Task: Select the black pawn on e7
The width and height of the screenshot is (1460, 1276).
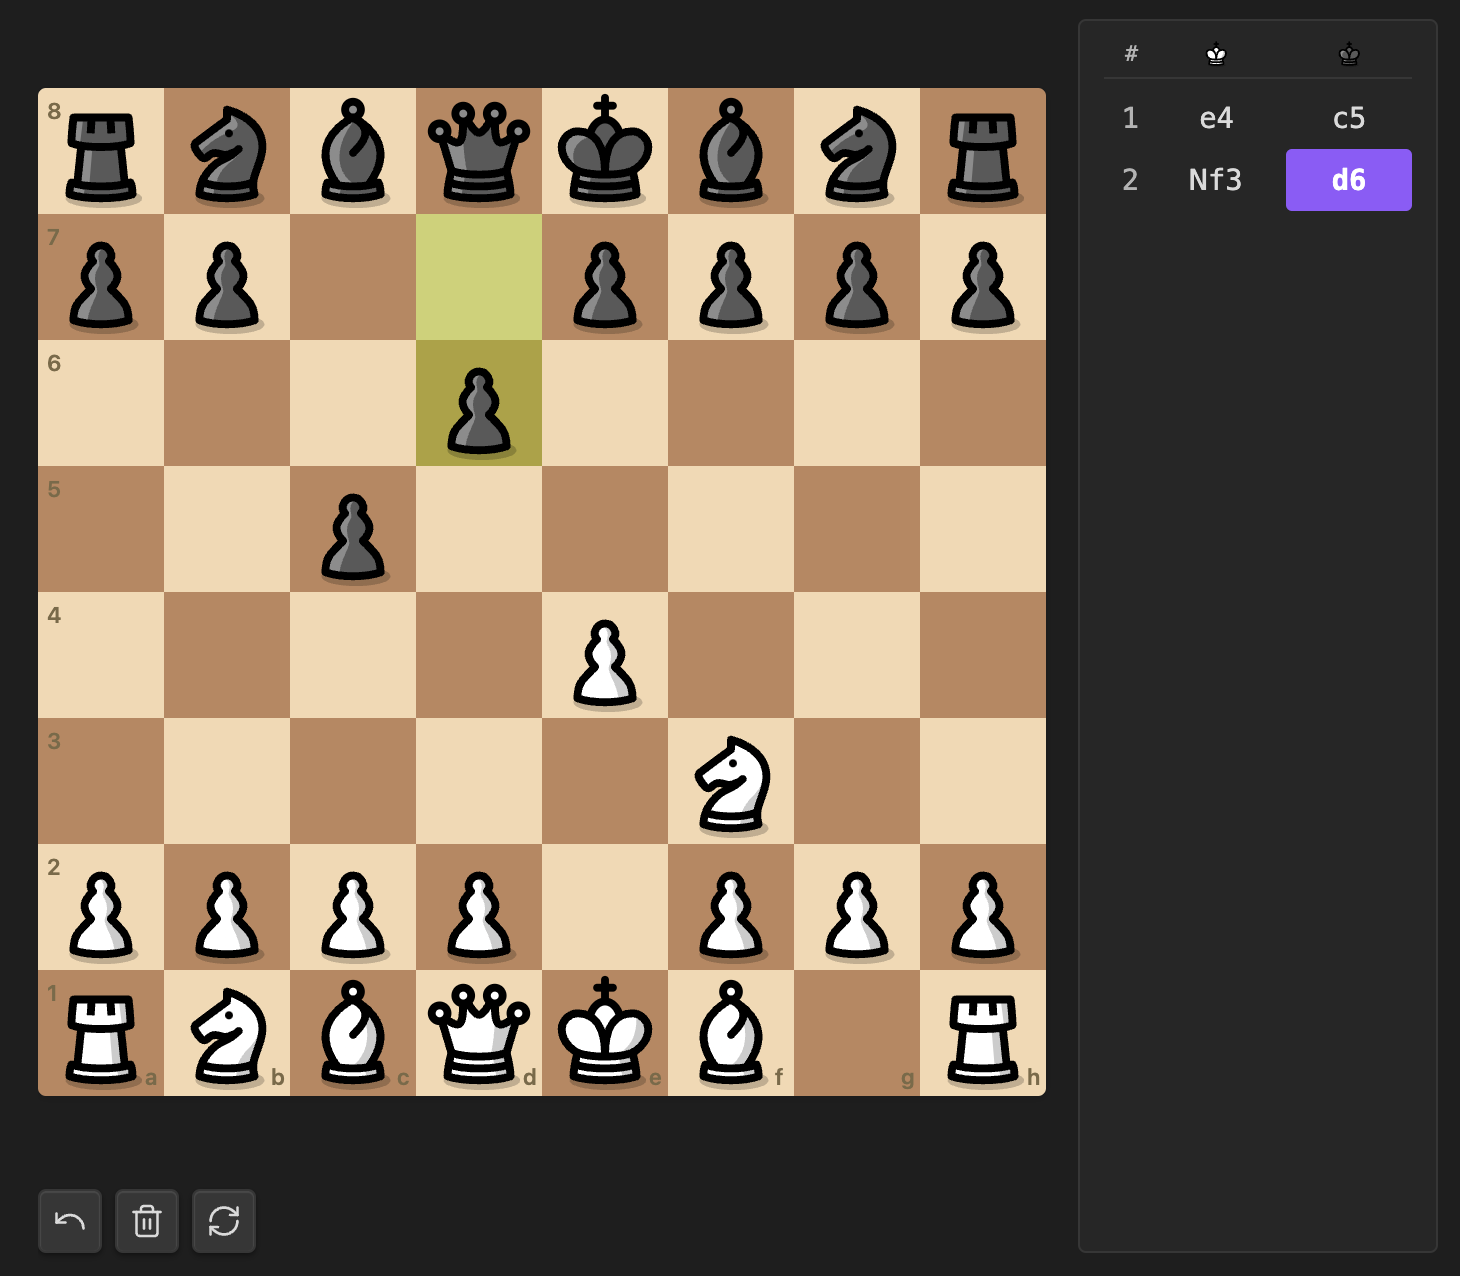Action: point(605,277)
